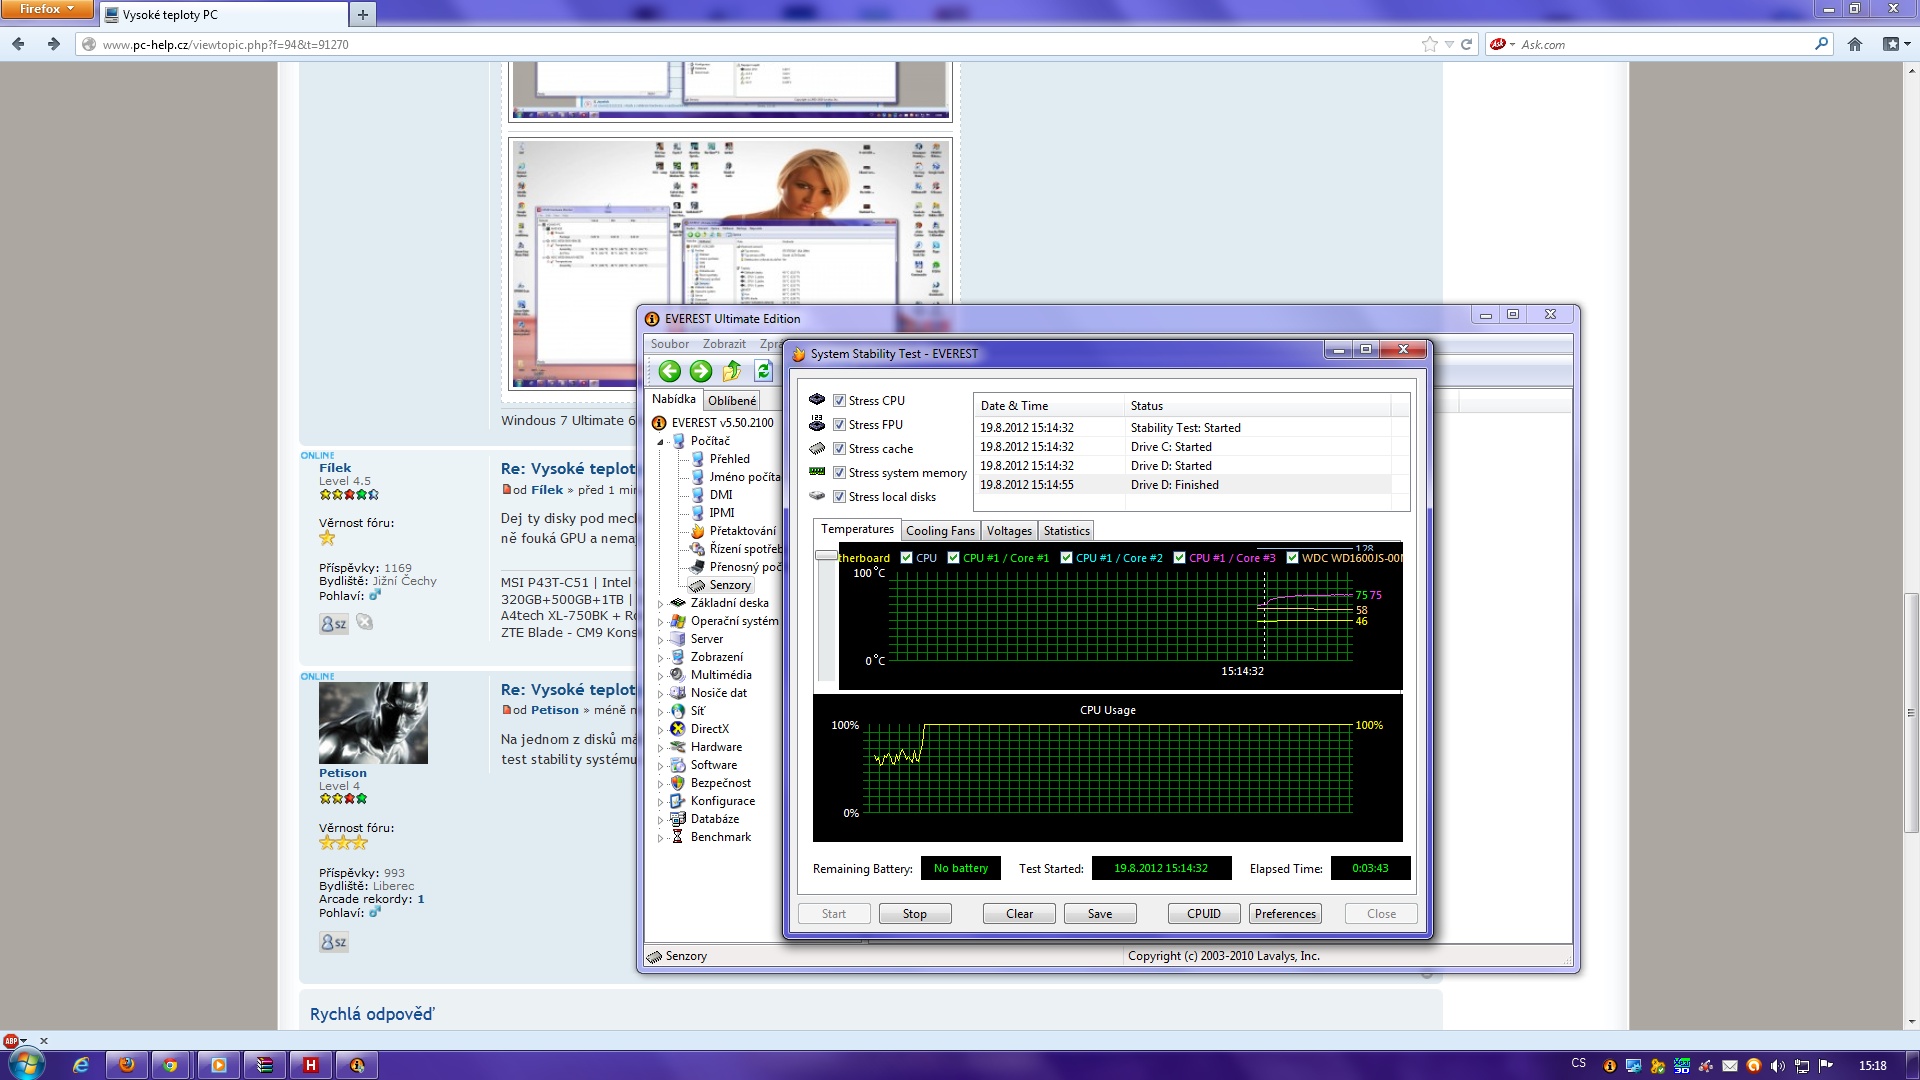Switch to the Cooling Fans tab
The height and width of the screenshot is (1080, 1920).
point(940,531)
